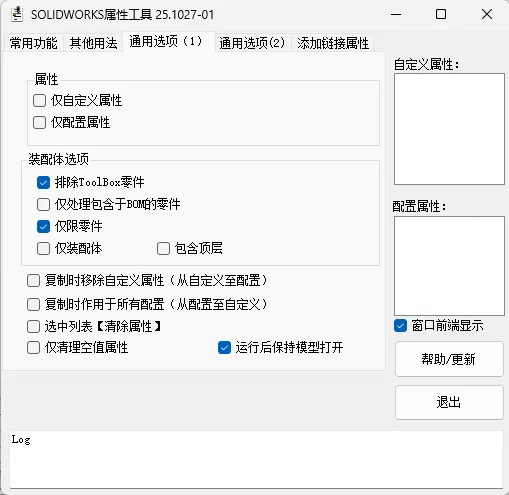Screen dimensions: 509x495
Task: Close the SOLIDWORKS属性工具 window
Action: click(487, 14)
